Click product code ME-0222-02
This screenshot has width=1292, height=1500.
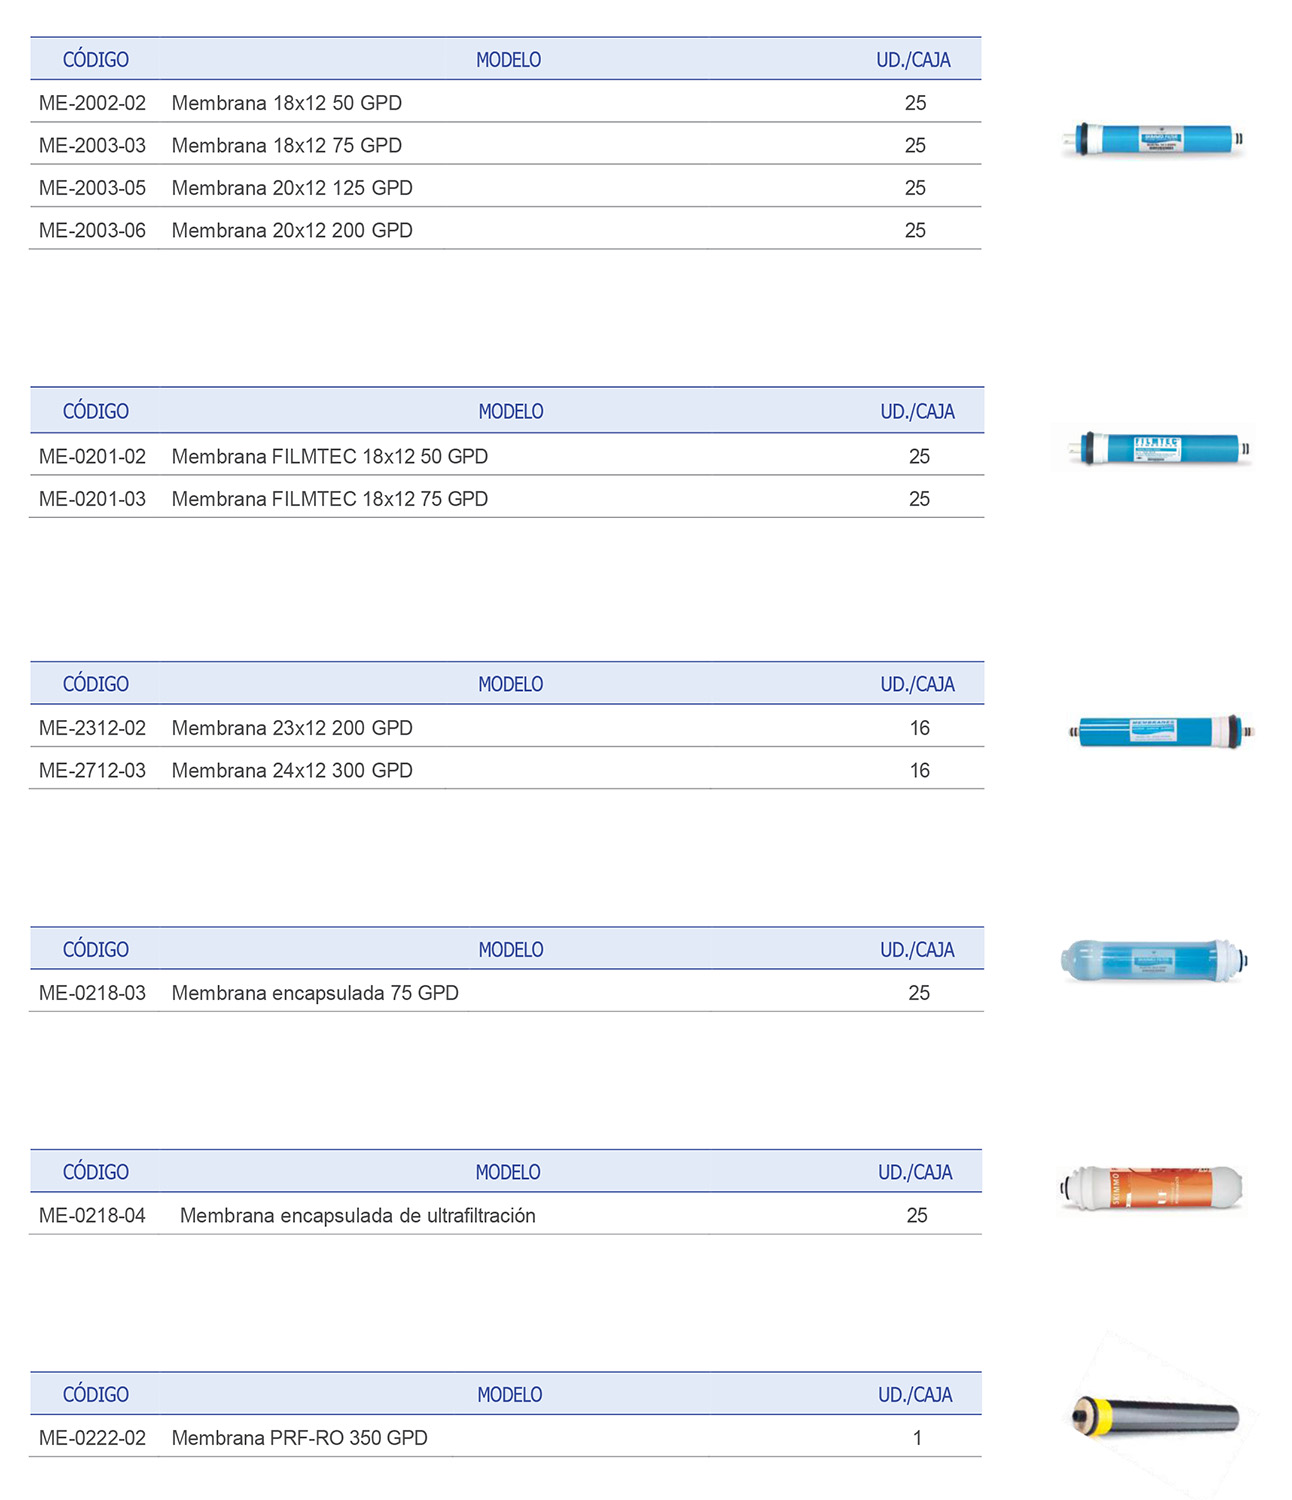click(92, 1438)
